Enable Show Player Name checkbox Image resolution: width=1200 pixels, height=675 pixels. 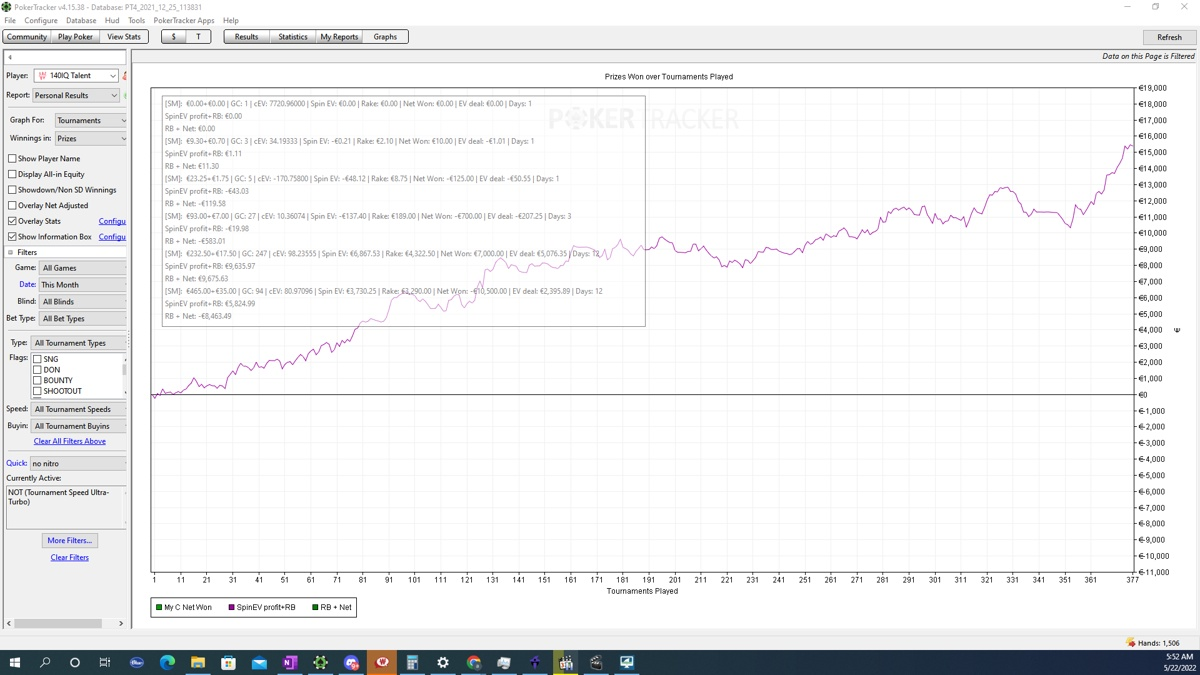click(12, 158)
